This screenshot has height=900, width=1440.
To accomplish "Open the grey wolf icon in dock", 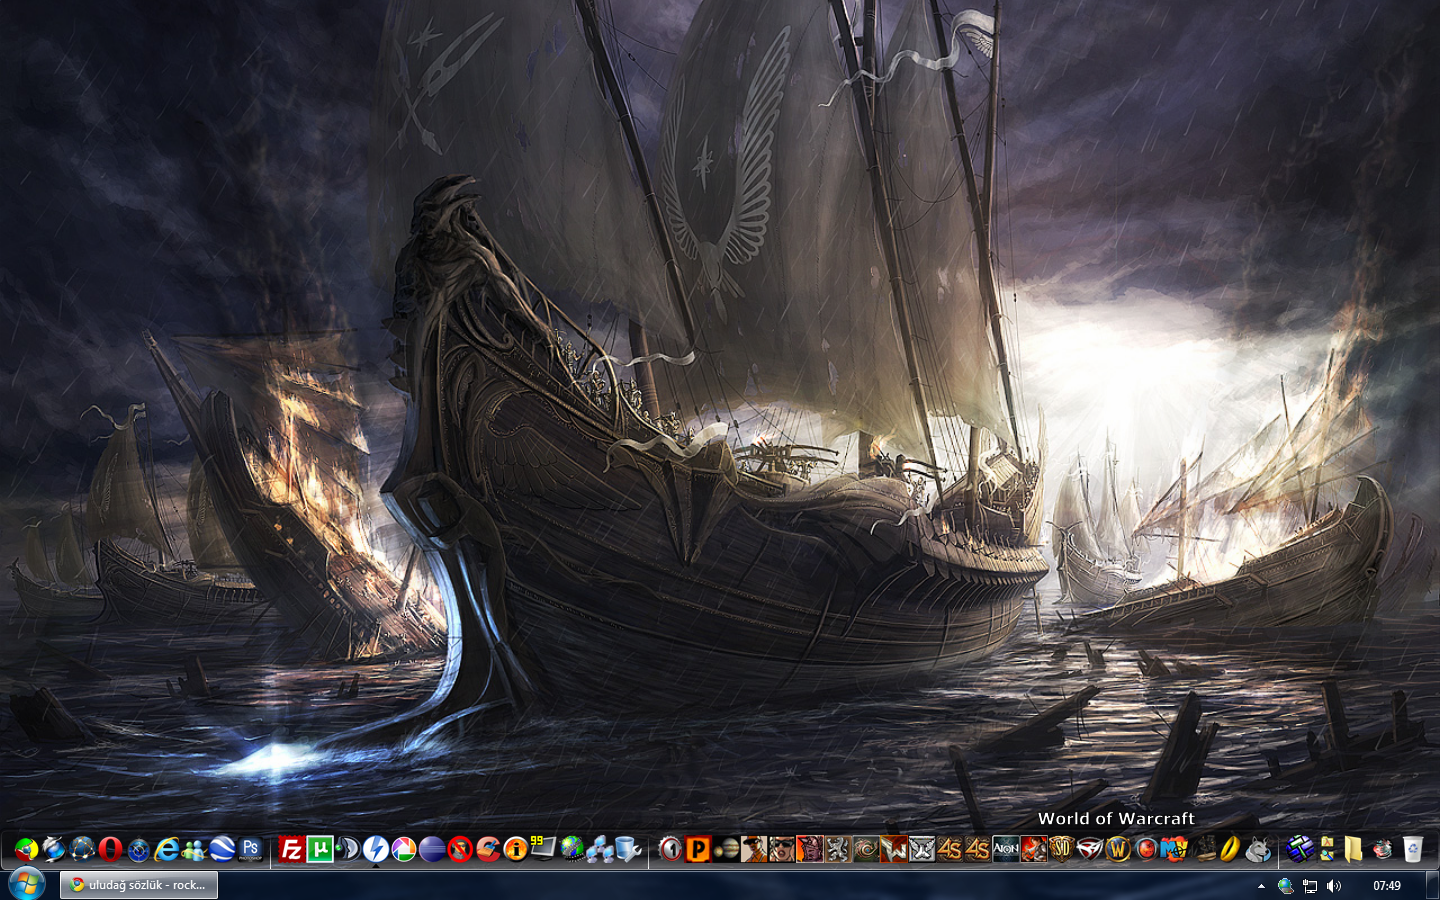I will tap(1258, 850).
